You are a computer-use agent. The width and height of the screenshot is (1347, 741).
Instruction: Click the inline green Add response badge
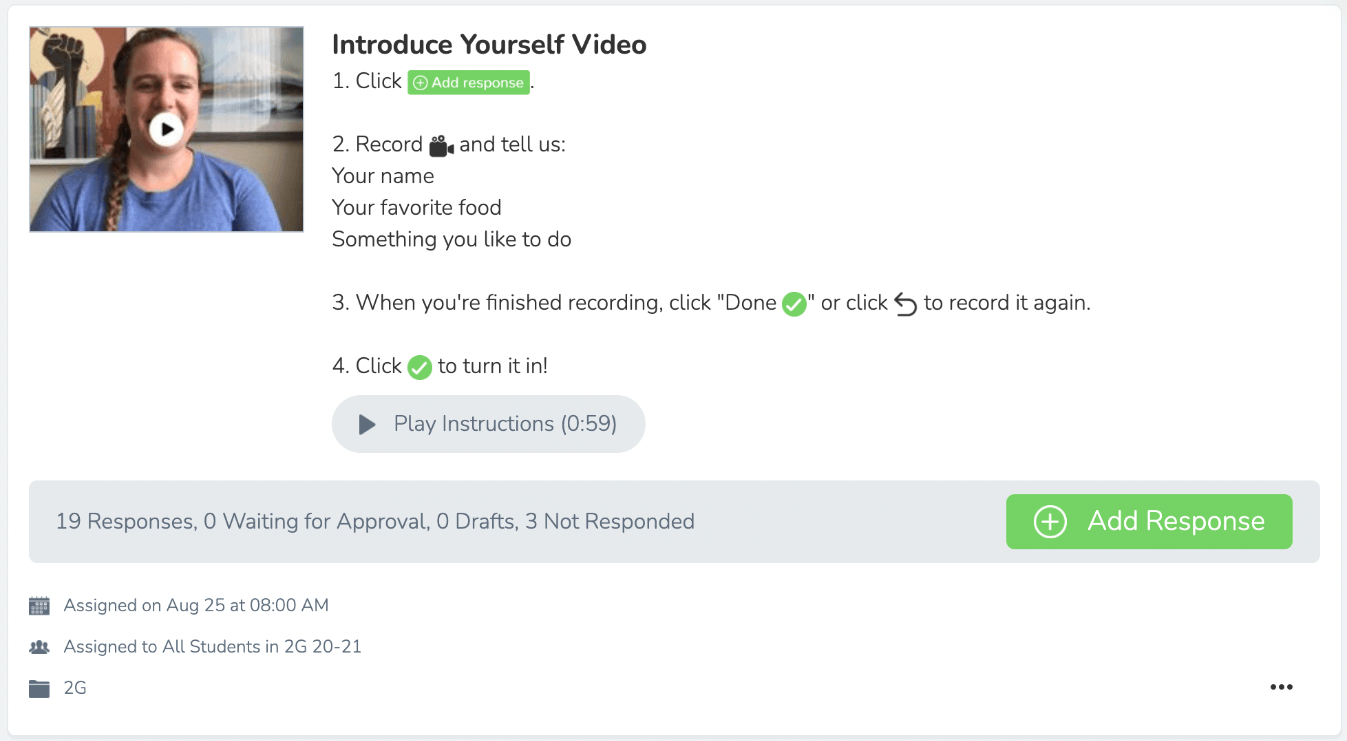point(468,83)
